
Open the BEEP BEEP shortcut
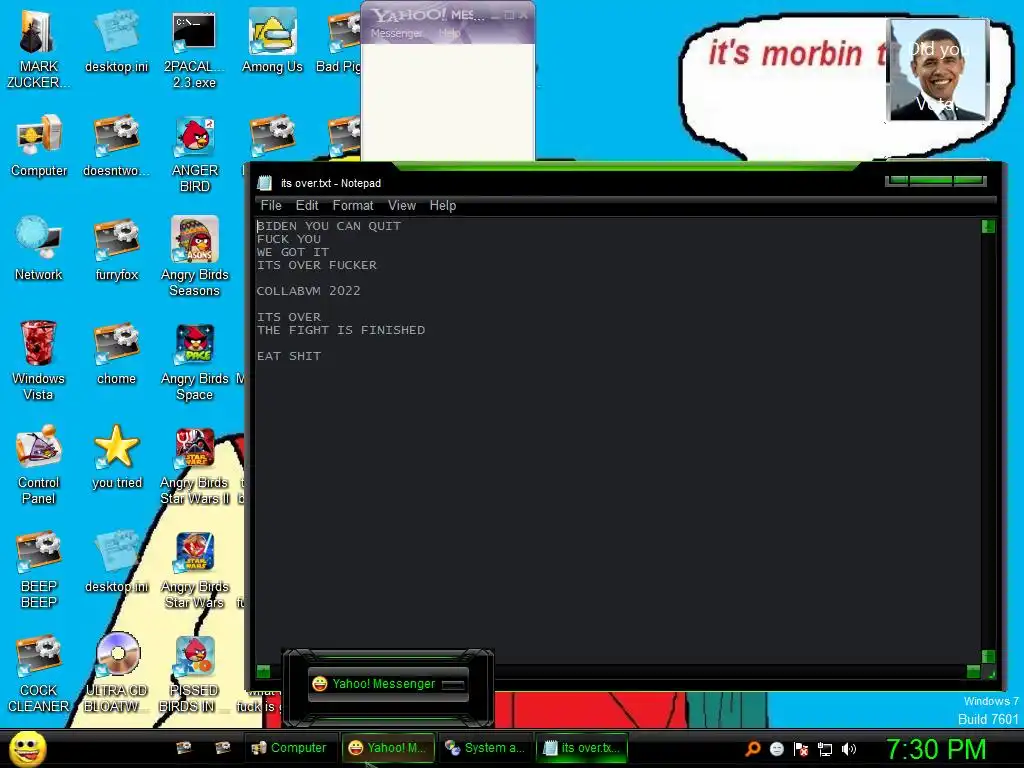[x=39, y=569]
